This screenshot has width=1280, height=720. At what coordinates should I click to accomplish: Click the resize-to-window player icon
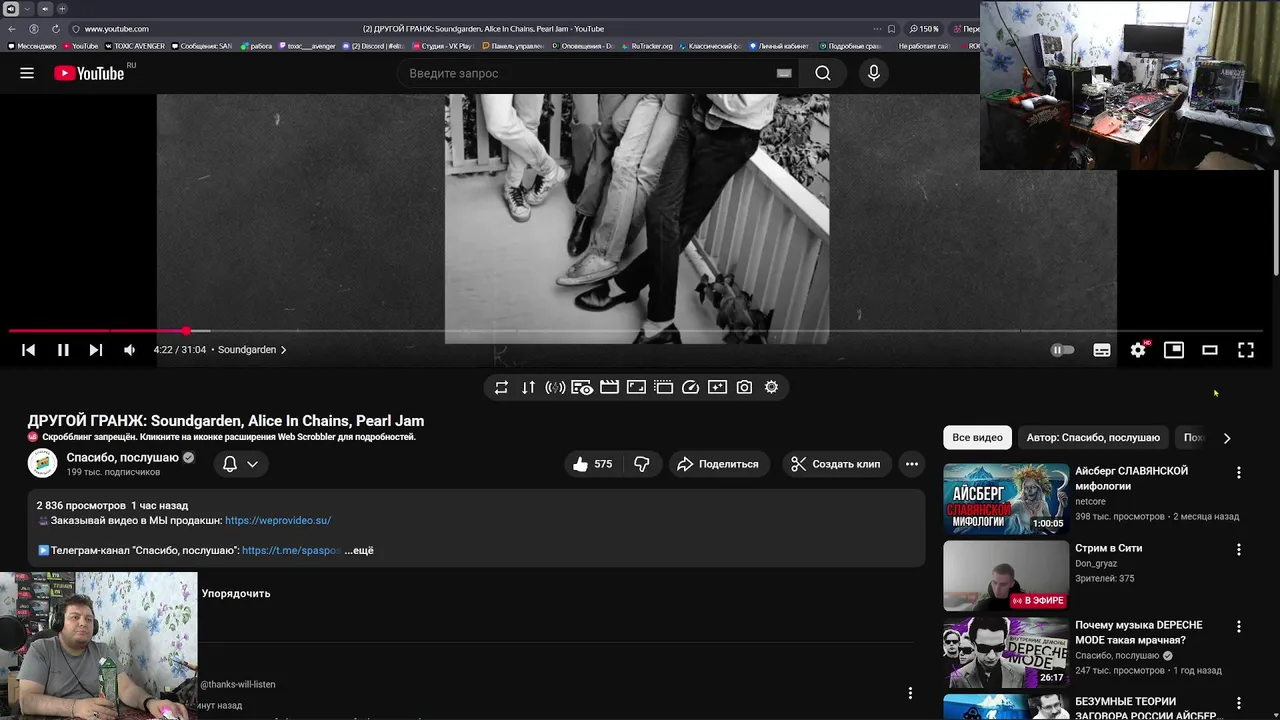click(x=636, y=387)
